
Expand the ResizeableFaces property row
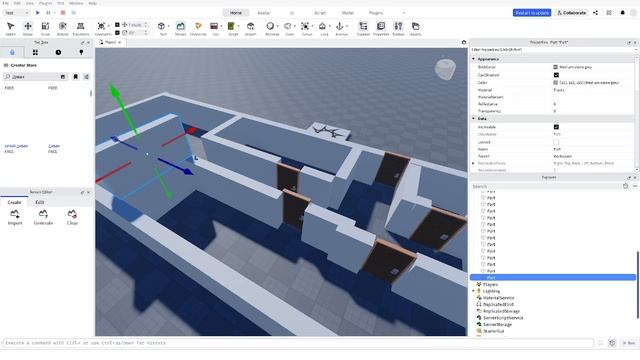(x=473, y=163)
